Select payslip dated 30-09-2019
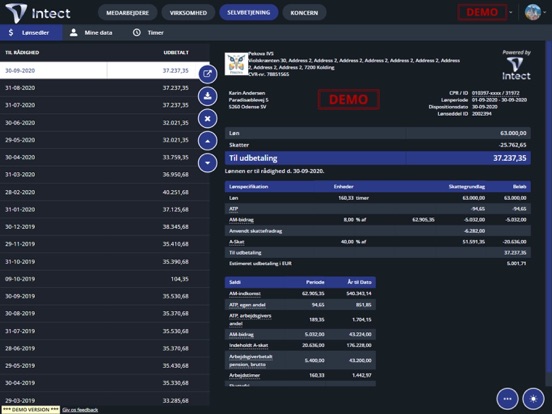 105,296
